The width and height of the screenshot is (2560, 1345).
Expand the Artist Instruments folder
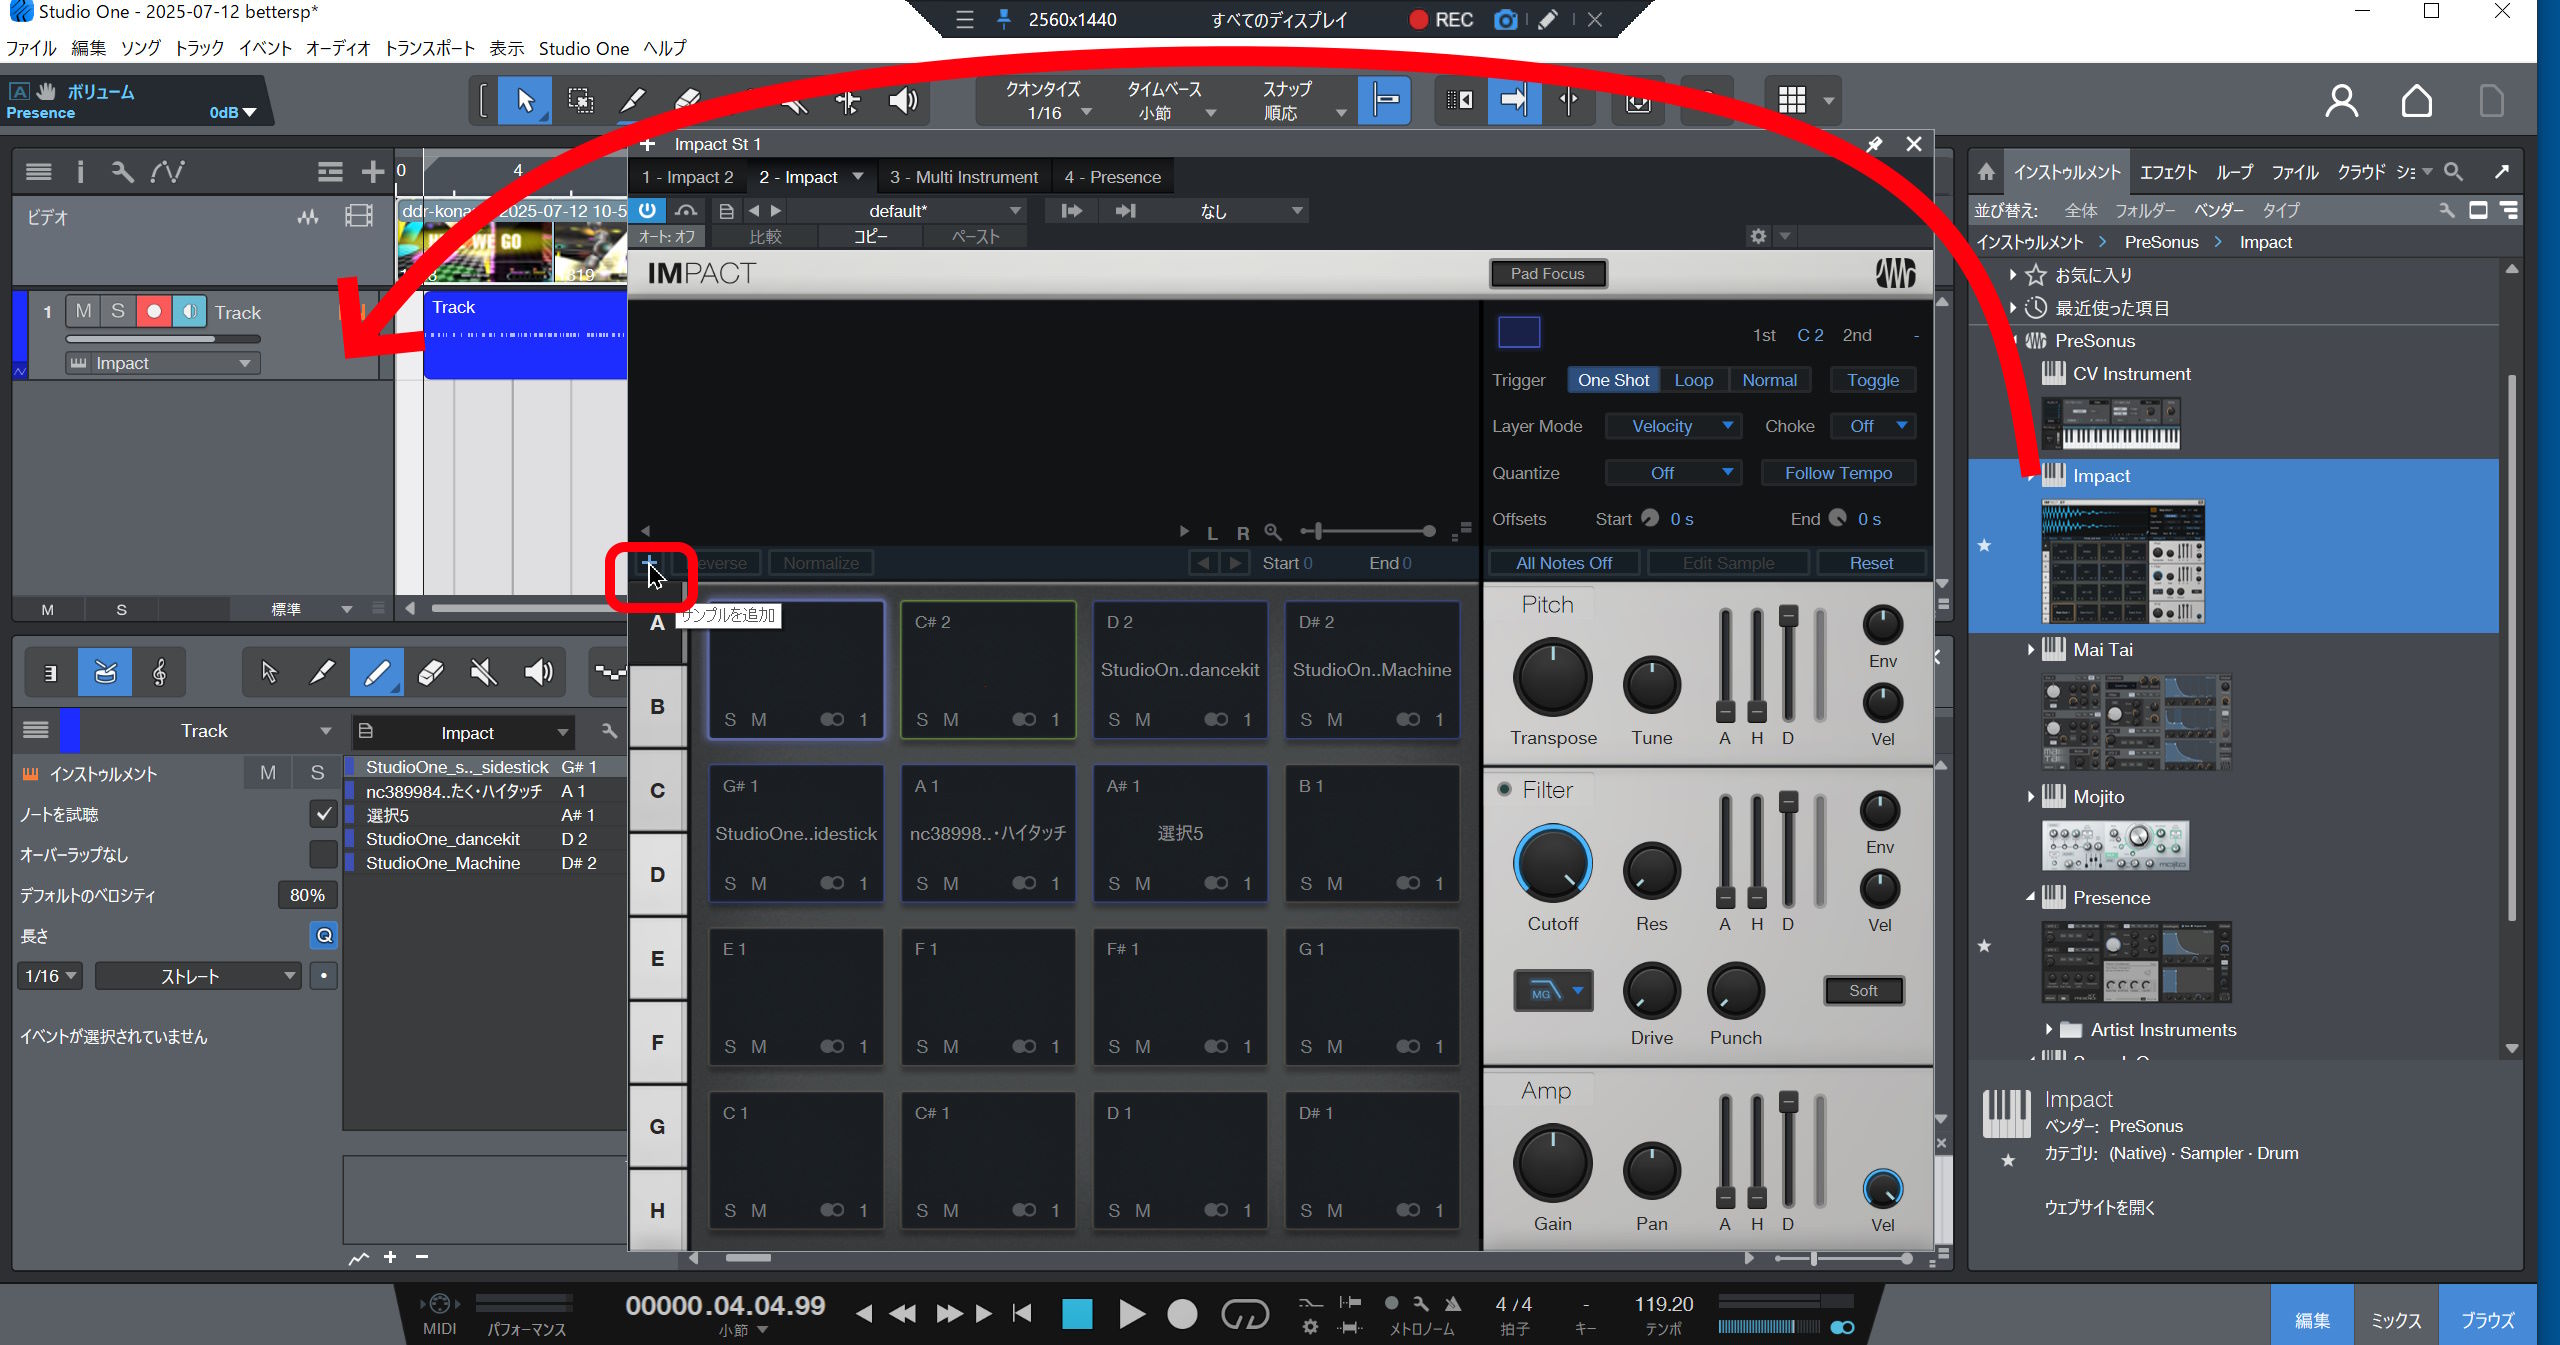pyautogui.click(x=2049, y=1030)
